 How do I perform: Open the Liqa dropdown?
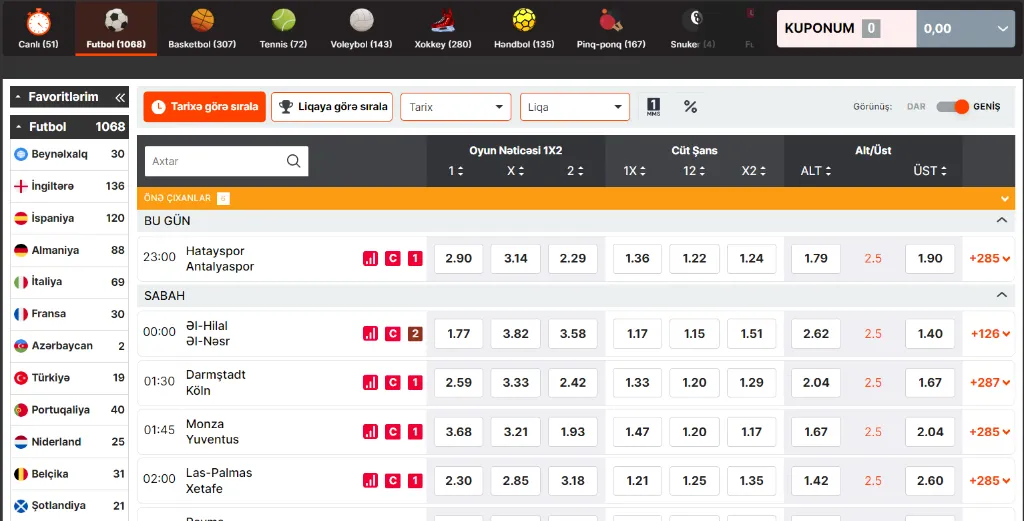(x=574, y=107)
